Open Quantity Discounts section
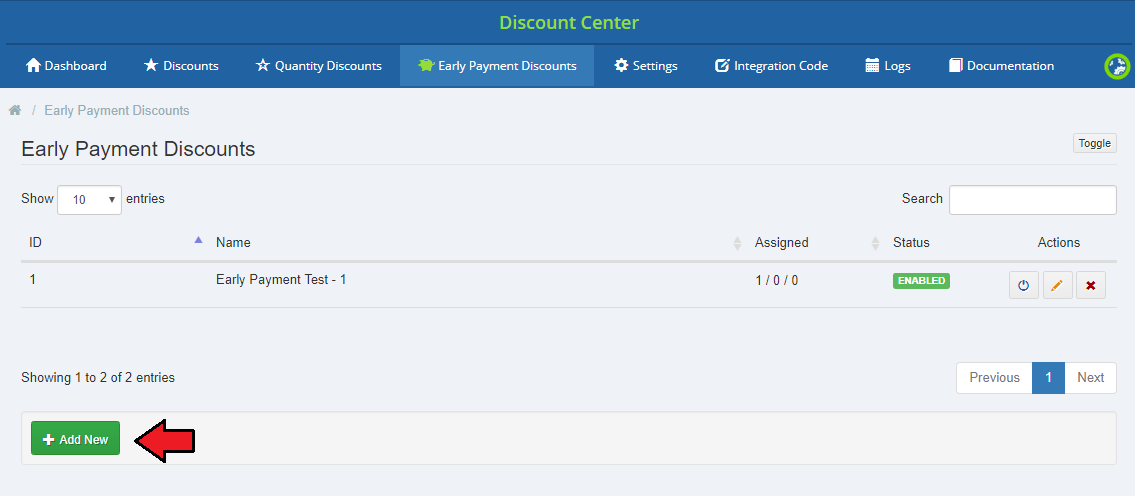1135x496 pixels. pos(318,66)
